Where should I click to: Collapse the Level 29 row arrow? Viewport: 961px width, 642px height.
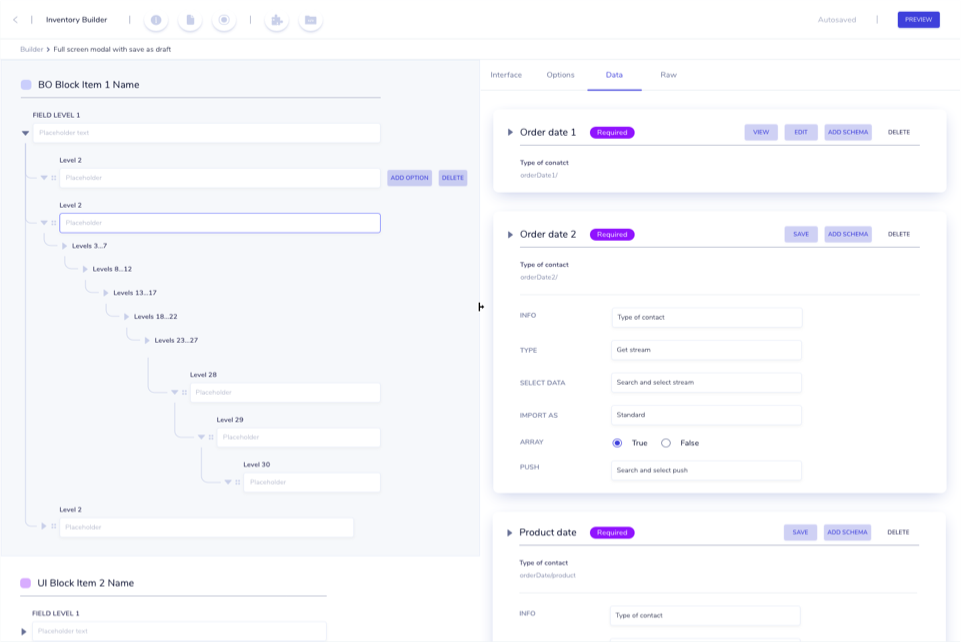click(201, 437)
